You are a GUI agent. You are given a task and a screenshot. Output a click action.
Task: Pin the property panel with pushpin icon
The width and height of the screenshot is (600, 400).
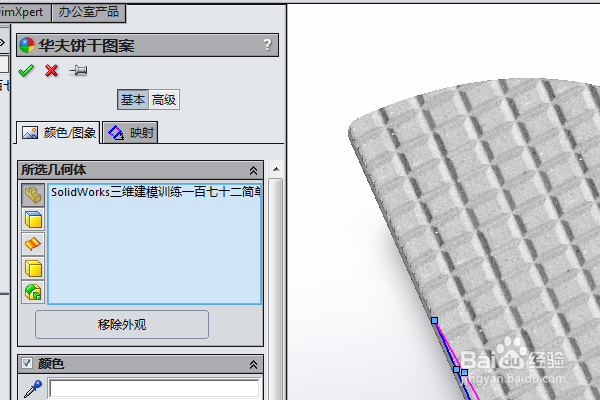click(x=78, y=70)
